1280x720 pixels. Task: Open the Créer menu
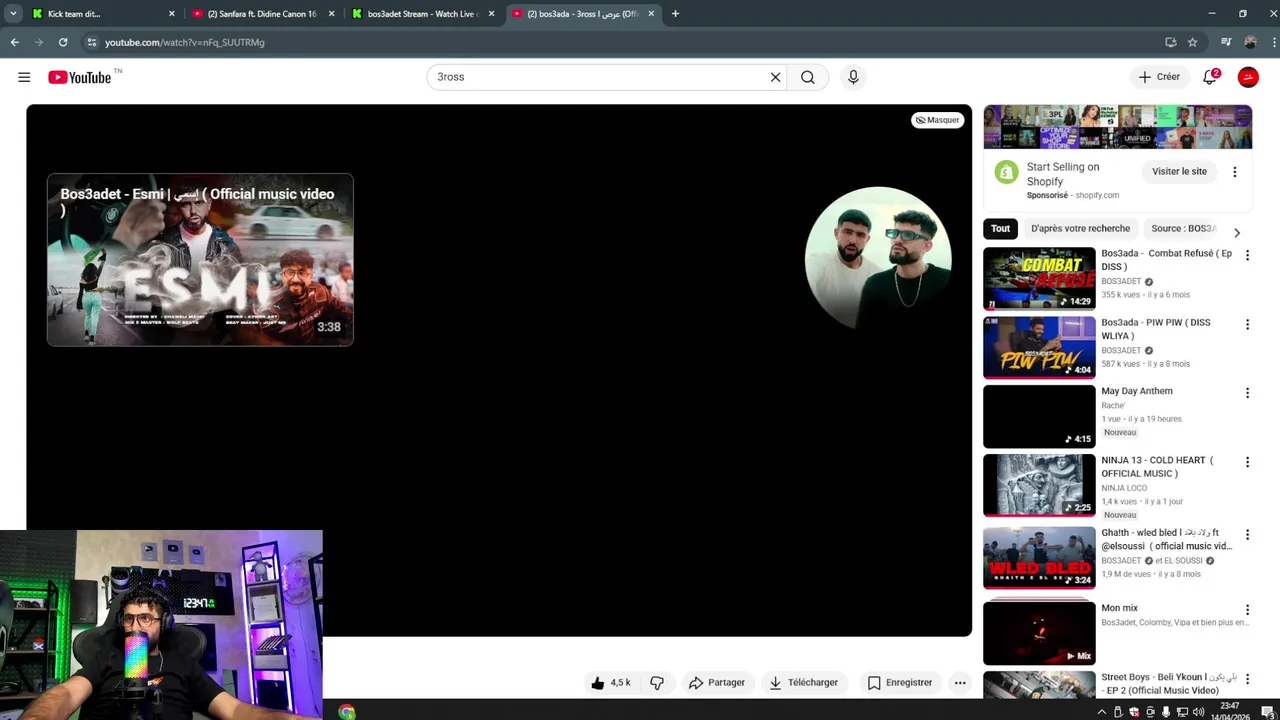pos(1159,77)
